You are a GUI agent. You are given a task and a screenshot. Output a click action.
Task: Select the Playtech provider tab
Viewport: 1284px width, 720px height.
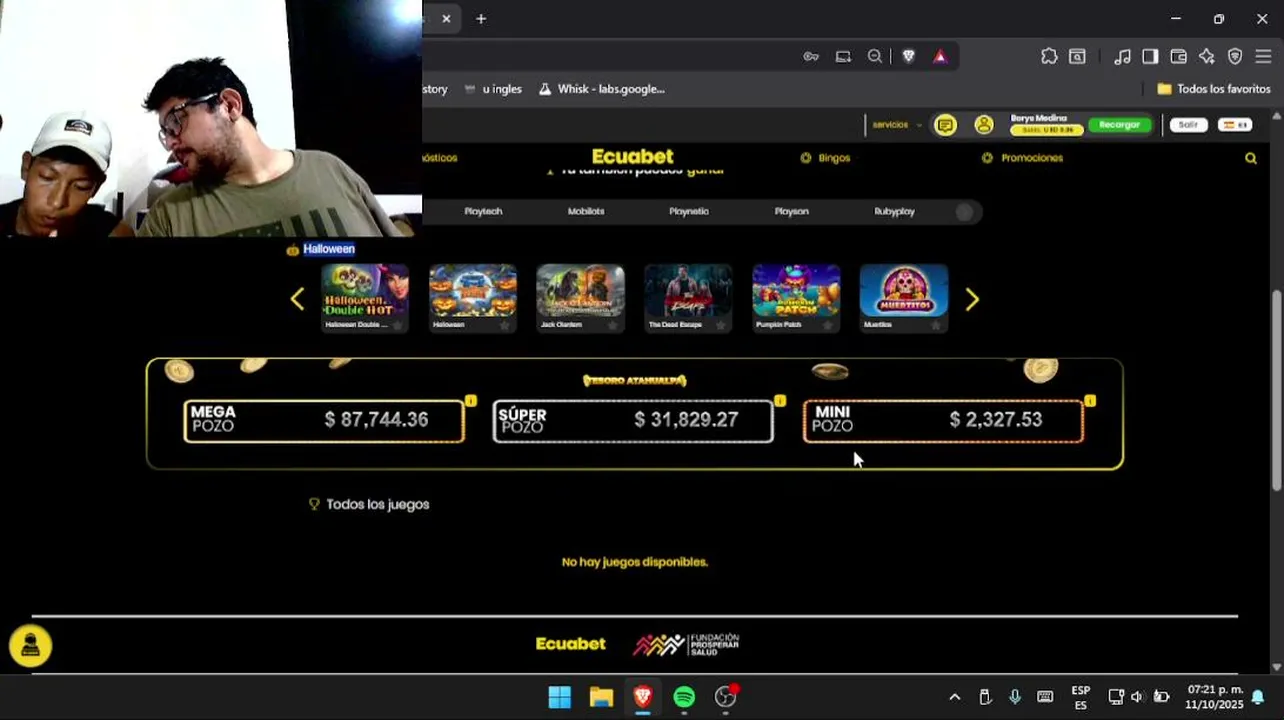(483, 211)
